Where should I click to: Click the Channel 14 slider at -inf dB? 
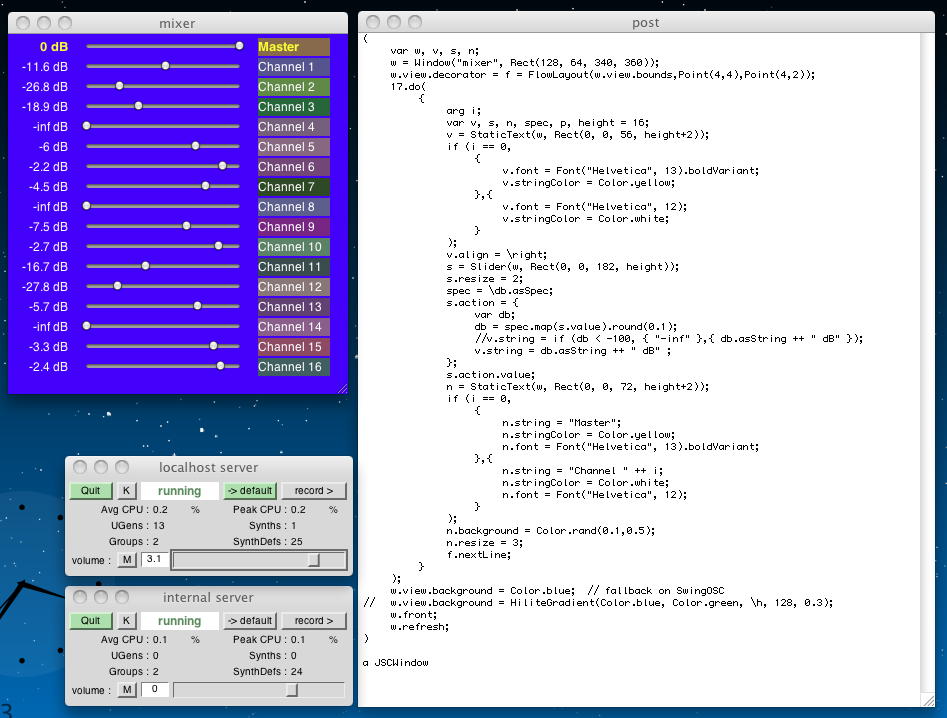(87, 326)
